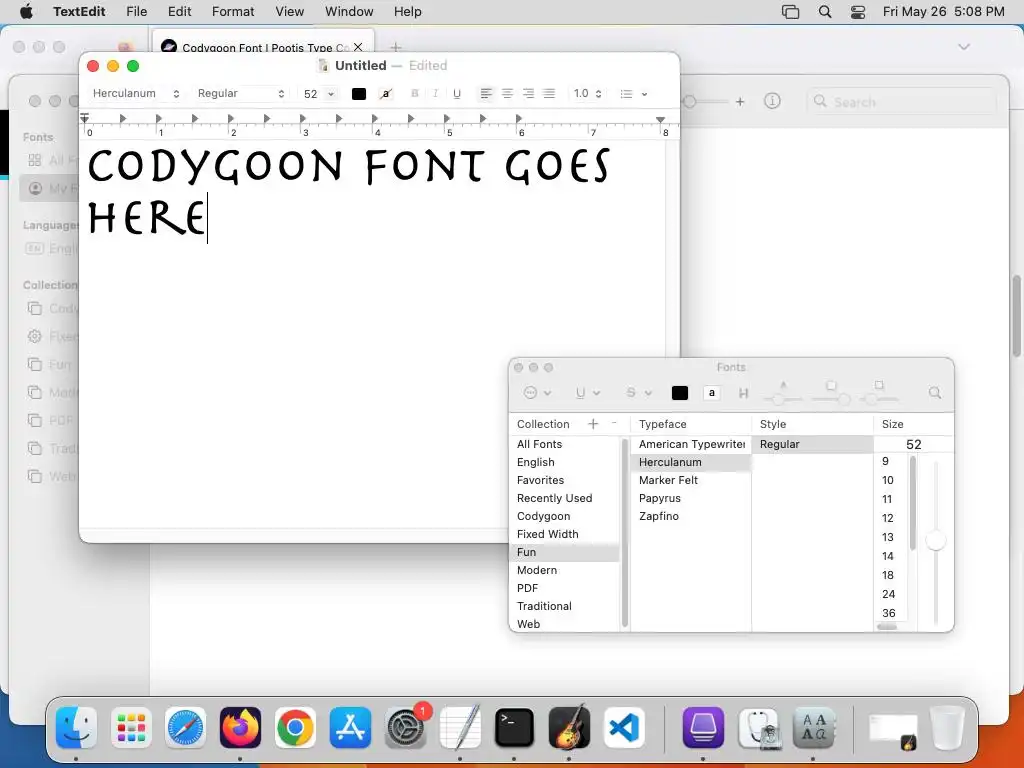Launch Firefox from the Dock
This screenshot has height=768, width=1024.
point(240,728)
